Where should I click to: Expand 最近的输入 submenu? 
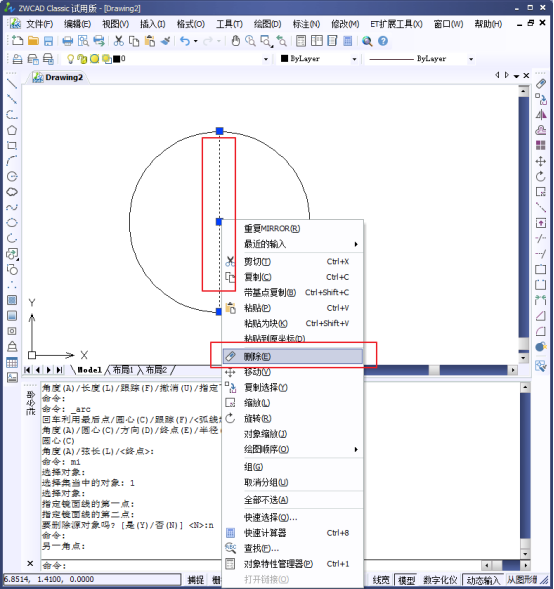(x=293, y=244)
